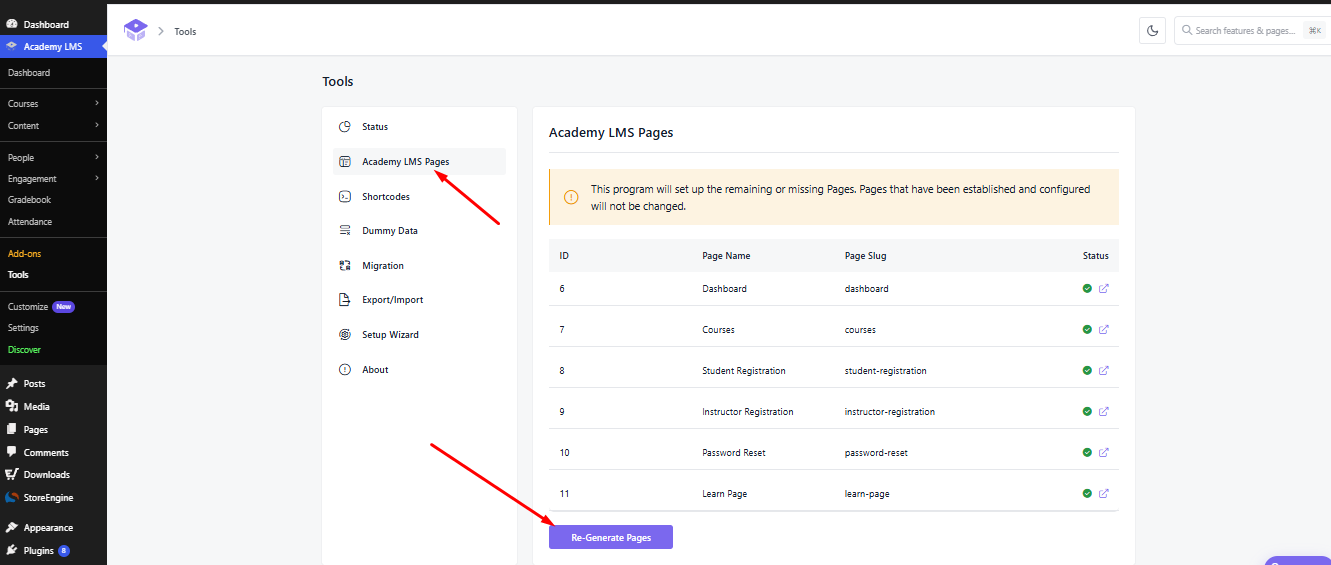
Task: Click the Setup Wizard icon
Action: point(345,335)
